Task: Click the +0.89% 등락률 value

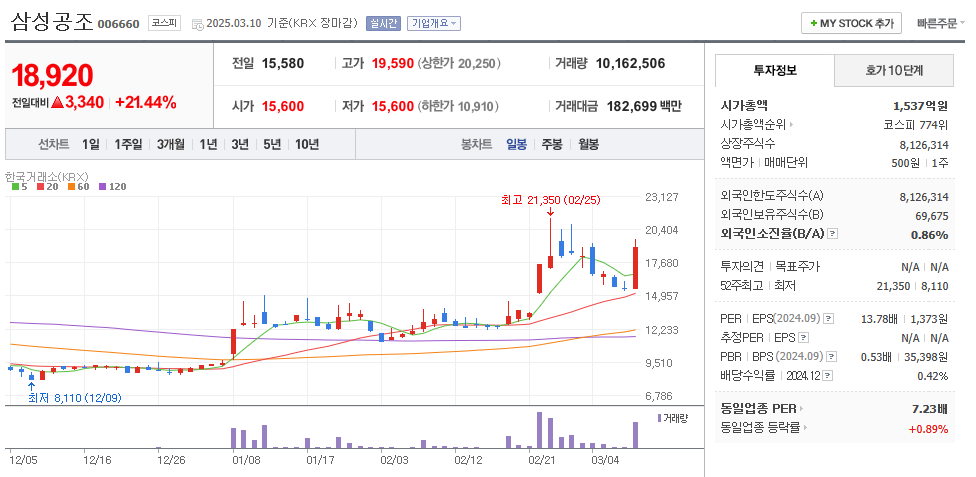Action: [928, 428]
